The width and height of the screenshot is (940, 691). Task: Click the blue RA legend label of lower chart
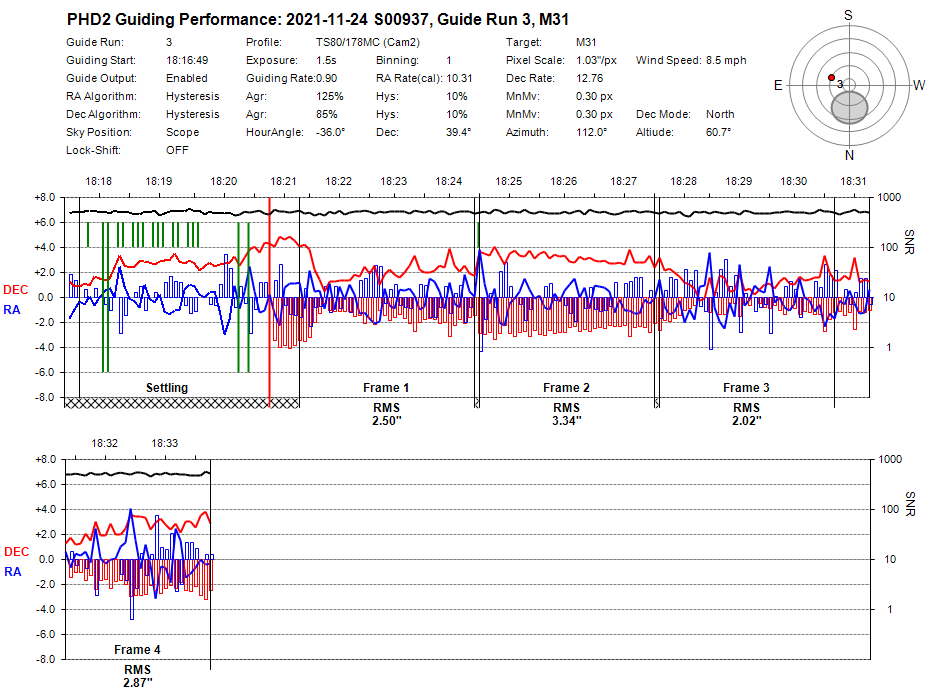pos(13,572)
